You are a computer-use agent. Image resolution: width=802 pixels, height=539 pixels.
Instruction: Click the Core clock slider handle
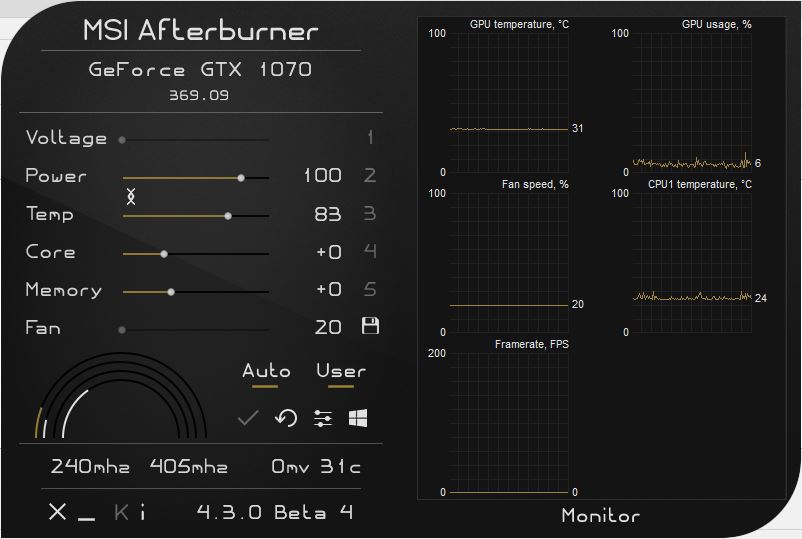[x=164, y=254]
